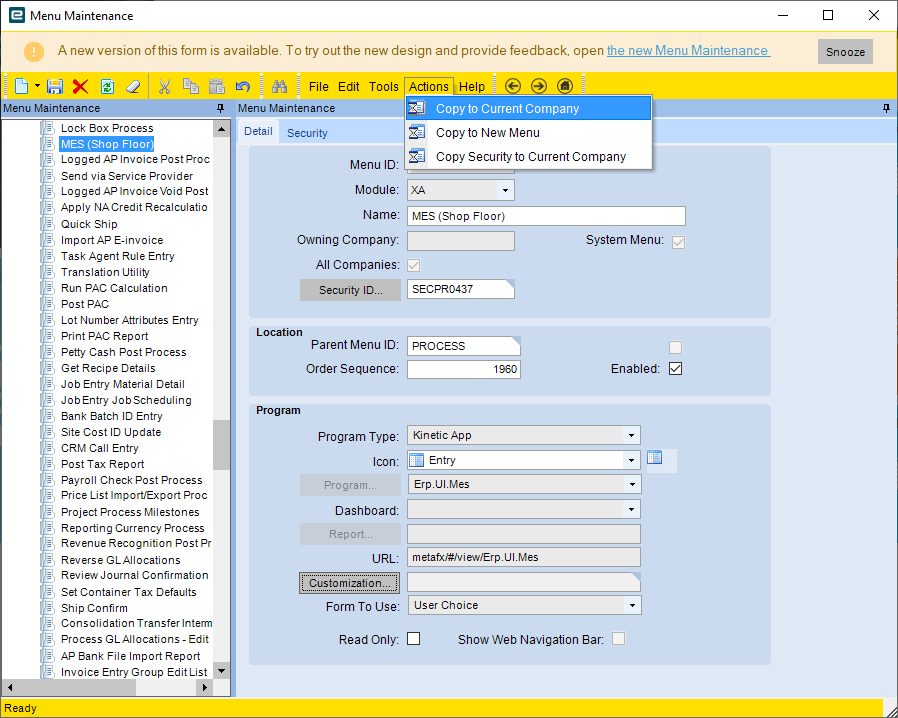Click icon beside Copy to Current Company
Viewport: 898px width, 718px height.
pyautogui.click(x=417, y=108)
